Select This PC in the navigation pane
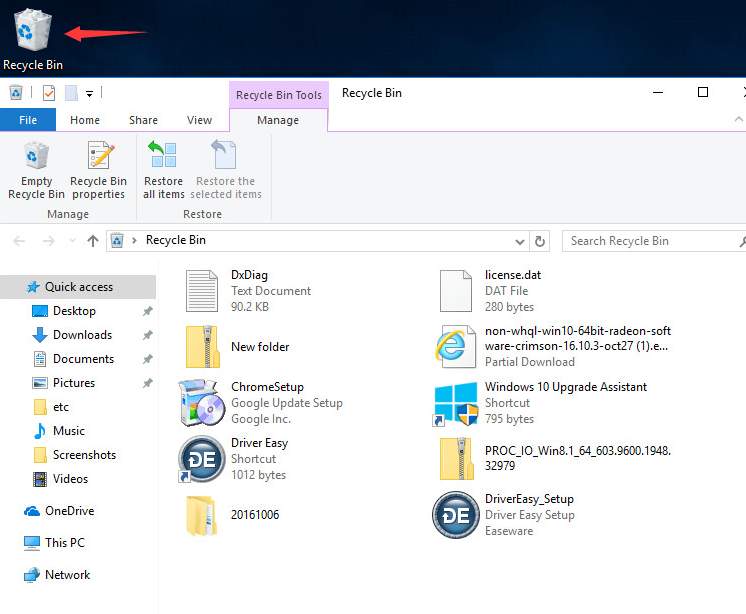Image resolution: width=746 pixels, height=614 pixels. (65, 543)
